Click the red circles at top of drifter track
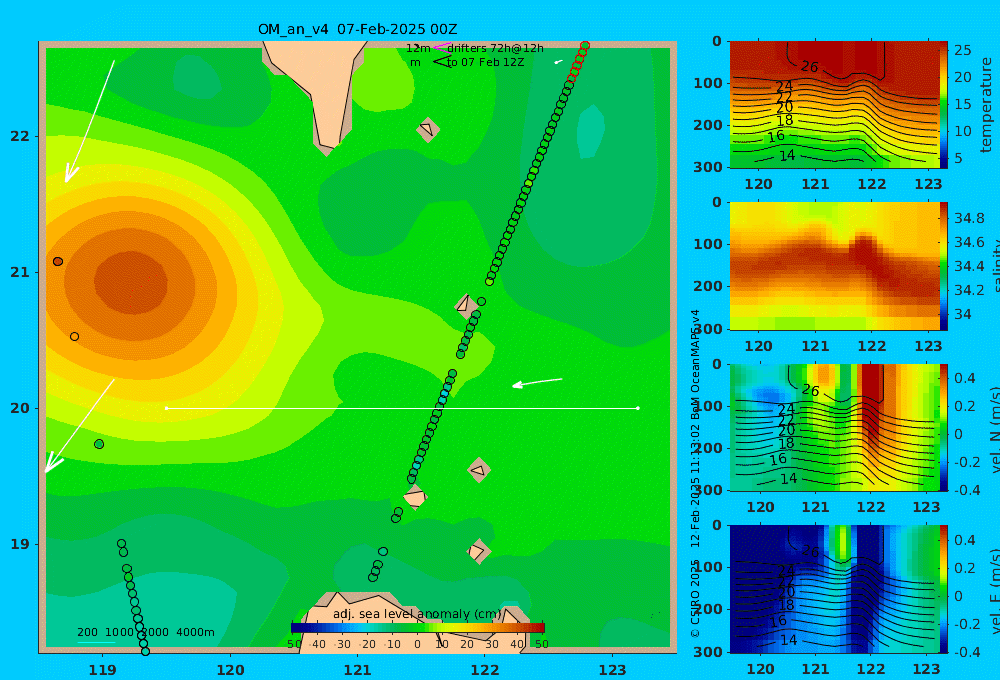The image size is (1000, 680). [578, 61]
